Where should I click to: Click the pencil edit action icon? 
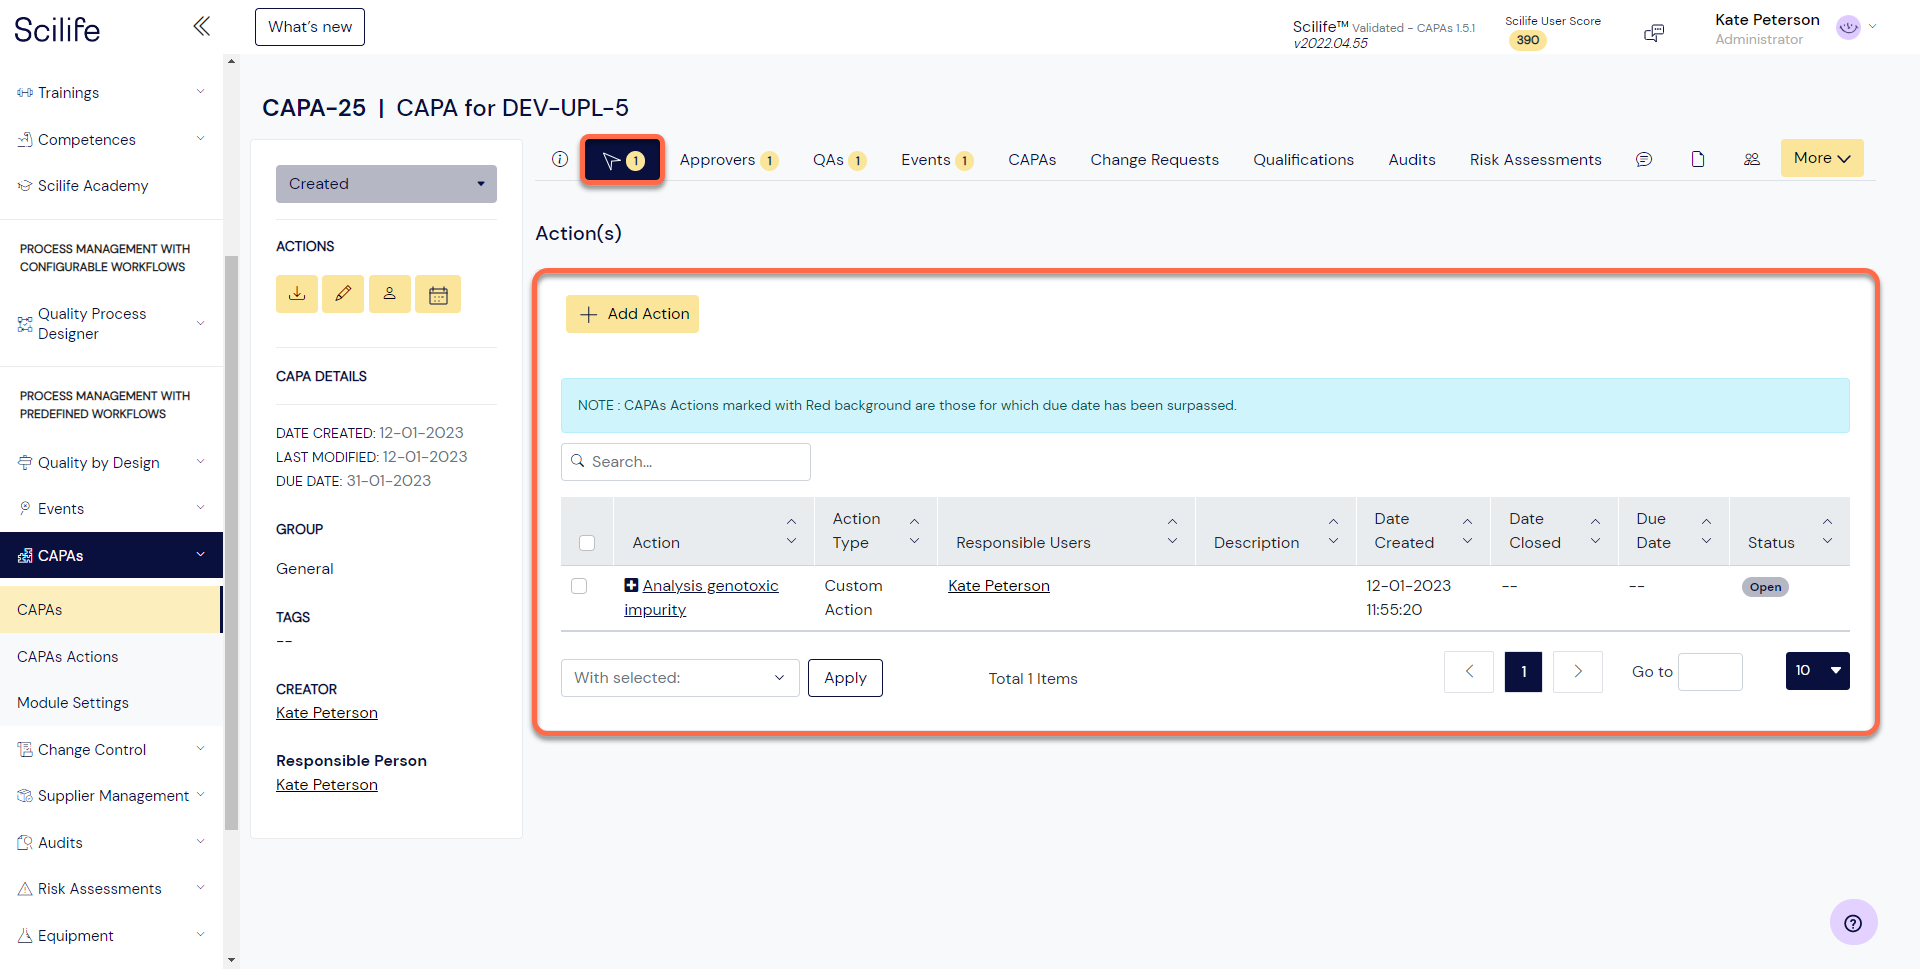tap(343, 294)
